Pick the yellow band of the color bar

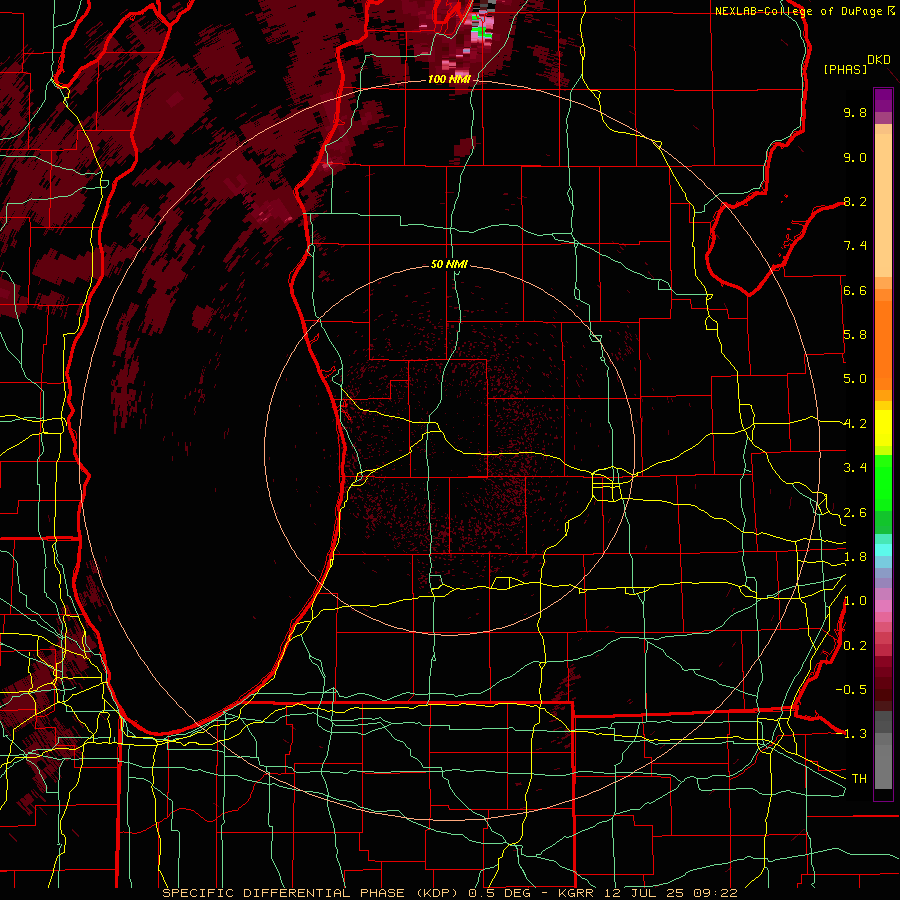click(x=883, y=428)
